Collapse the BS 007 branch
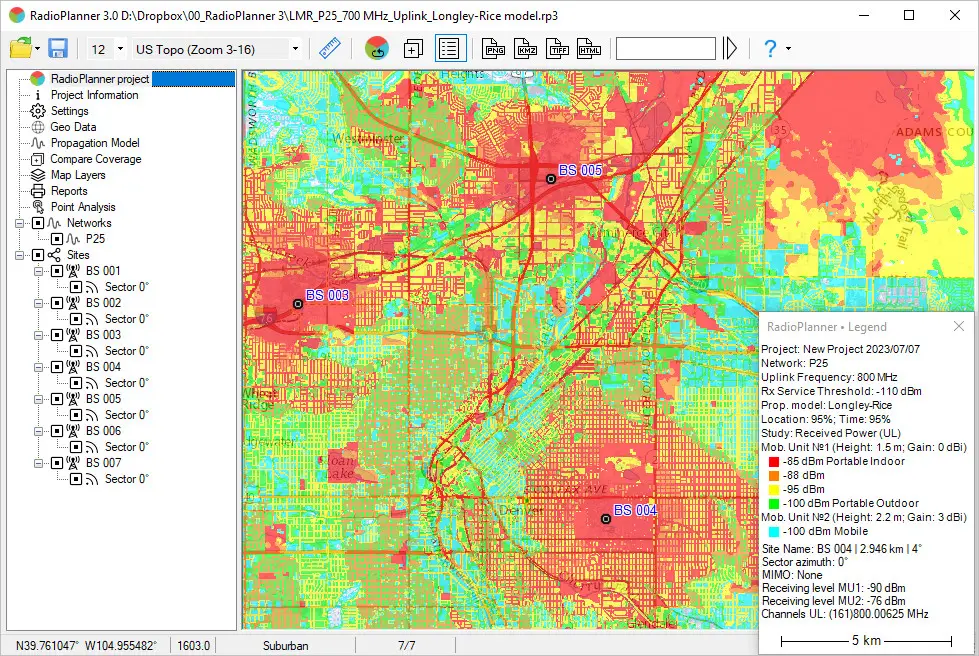This screenshot has width=979, height=656. [39, 463]
